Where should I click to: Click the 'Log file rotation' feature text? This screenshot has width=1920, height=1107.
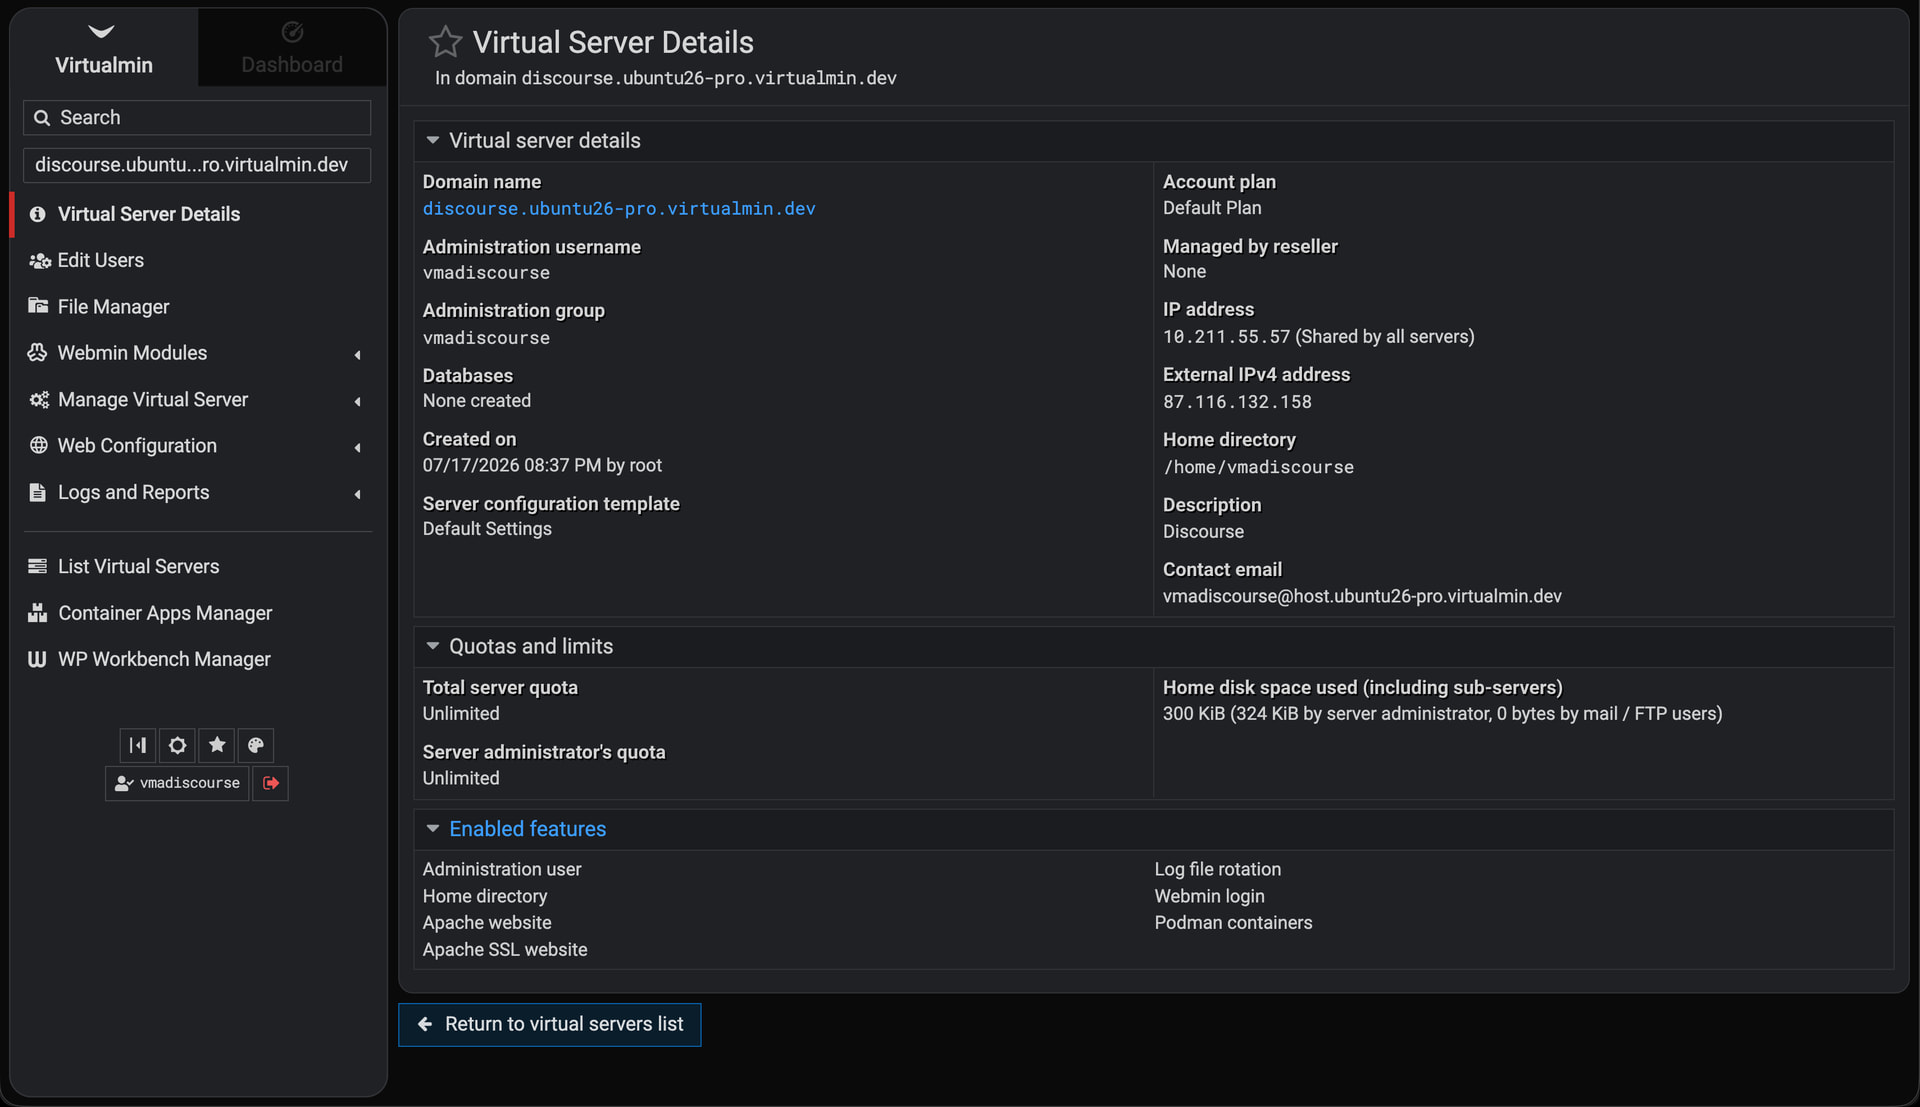pyautogui.click(x=1217, y=869)
